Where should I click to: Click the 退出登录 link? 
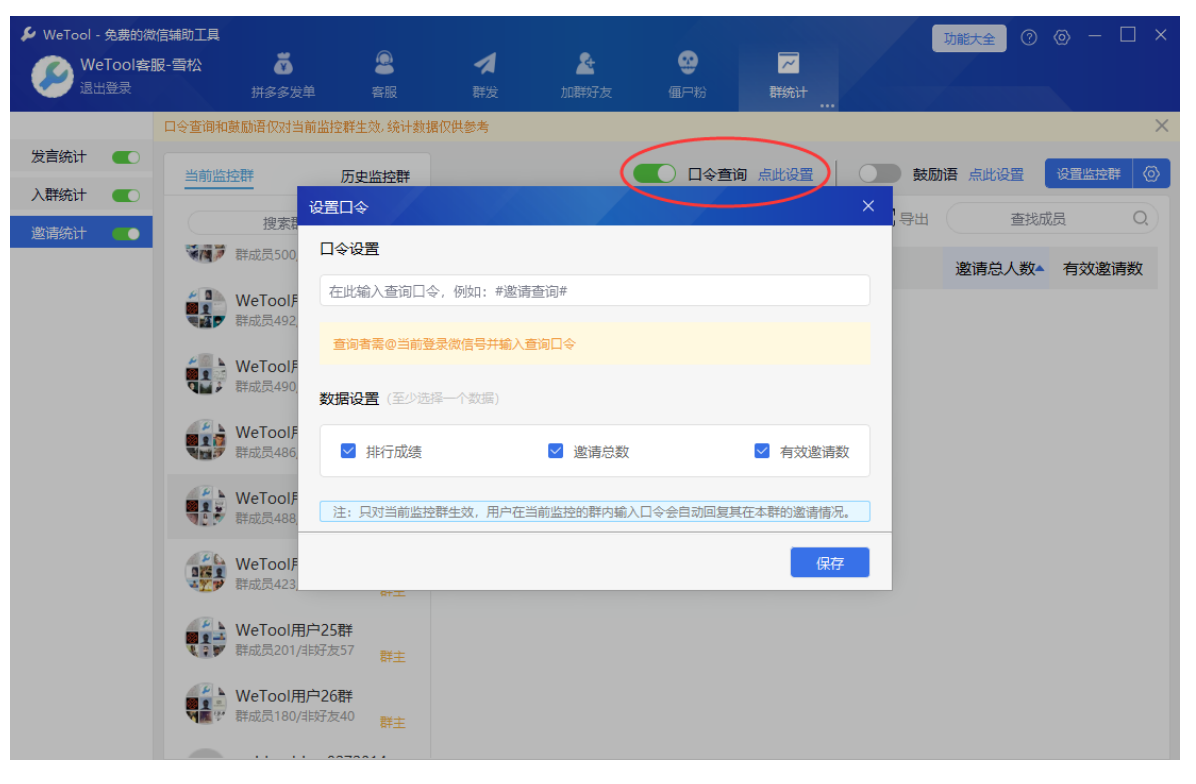(x=105, y=88)
